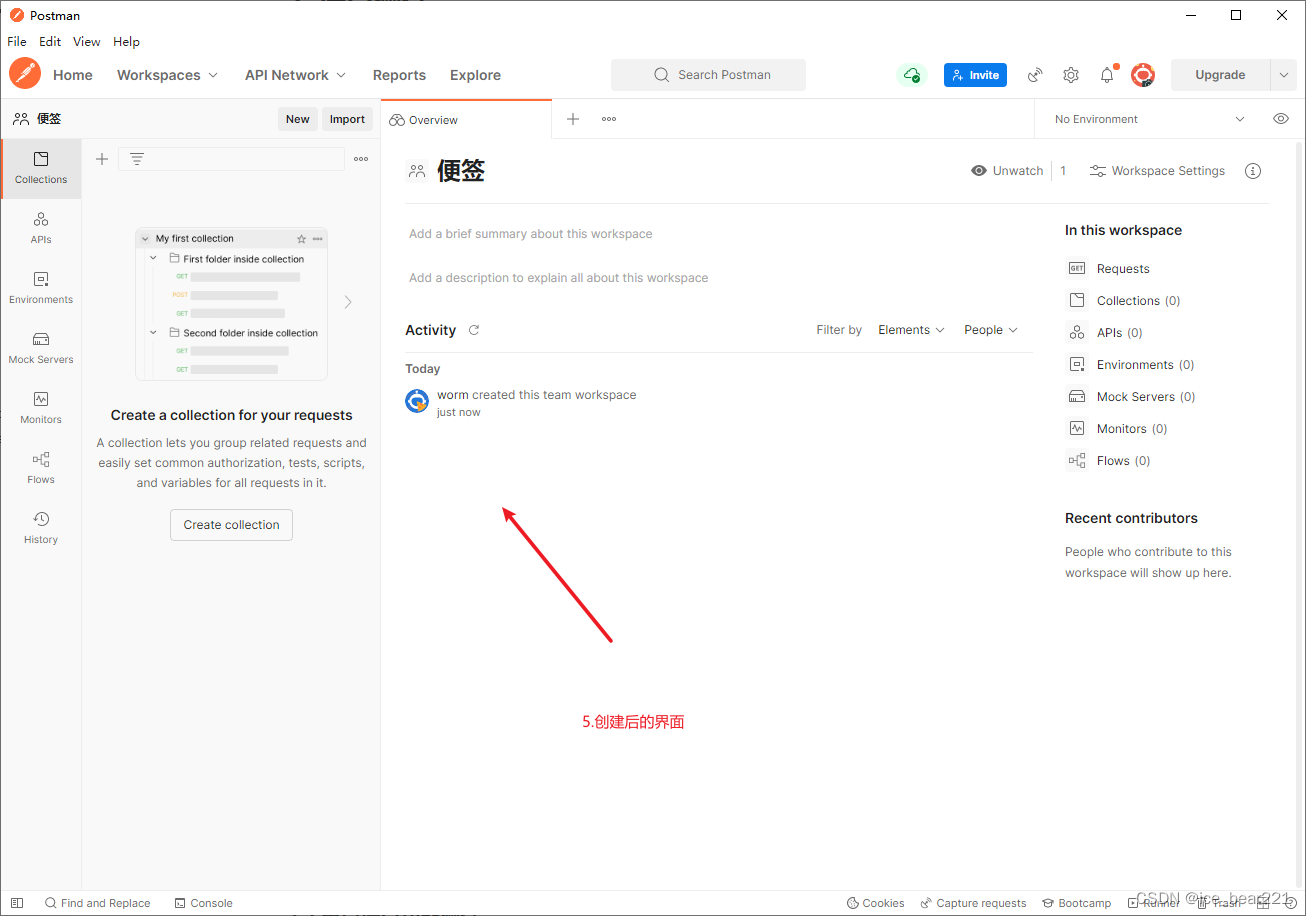Click the blue Invite button
This screenshot has width=1306, height=916.
[975, 75]
